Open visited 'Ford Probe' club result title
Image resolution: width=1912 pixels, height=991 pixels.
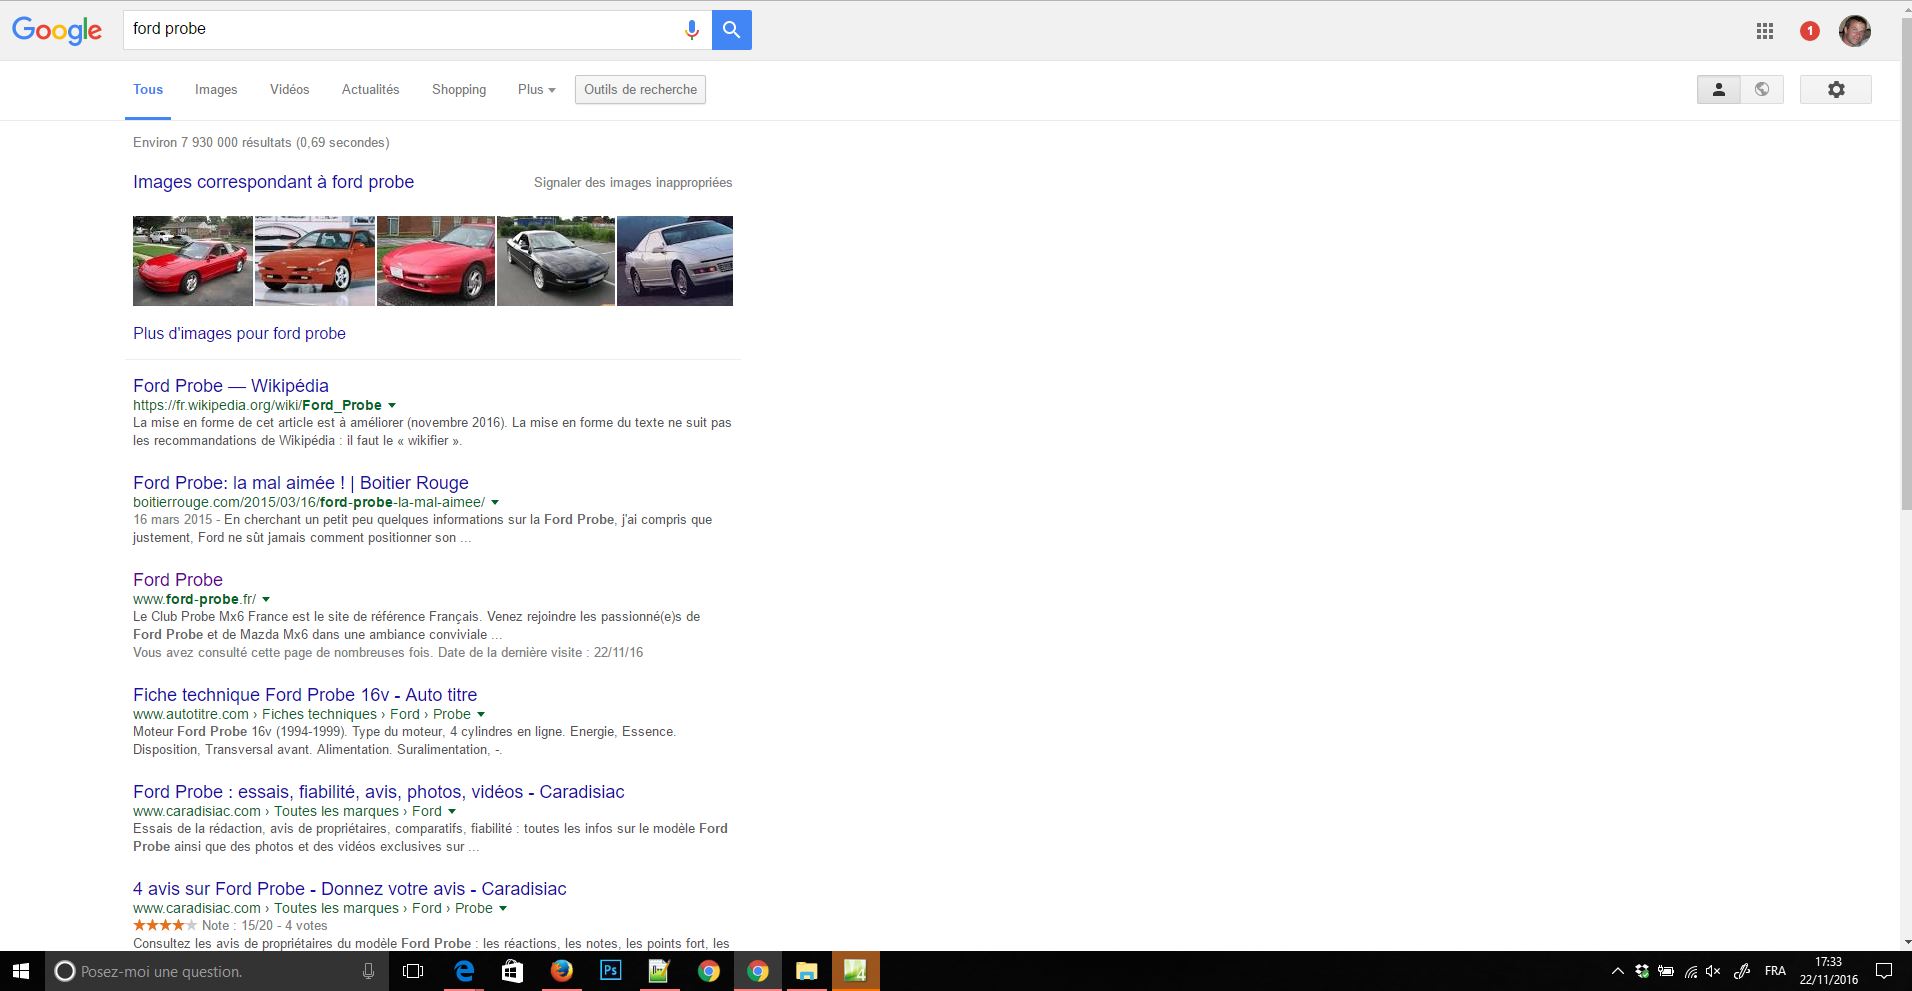(x=178, y=579)
